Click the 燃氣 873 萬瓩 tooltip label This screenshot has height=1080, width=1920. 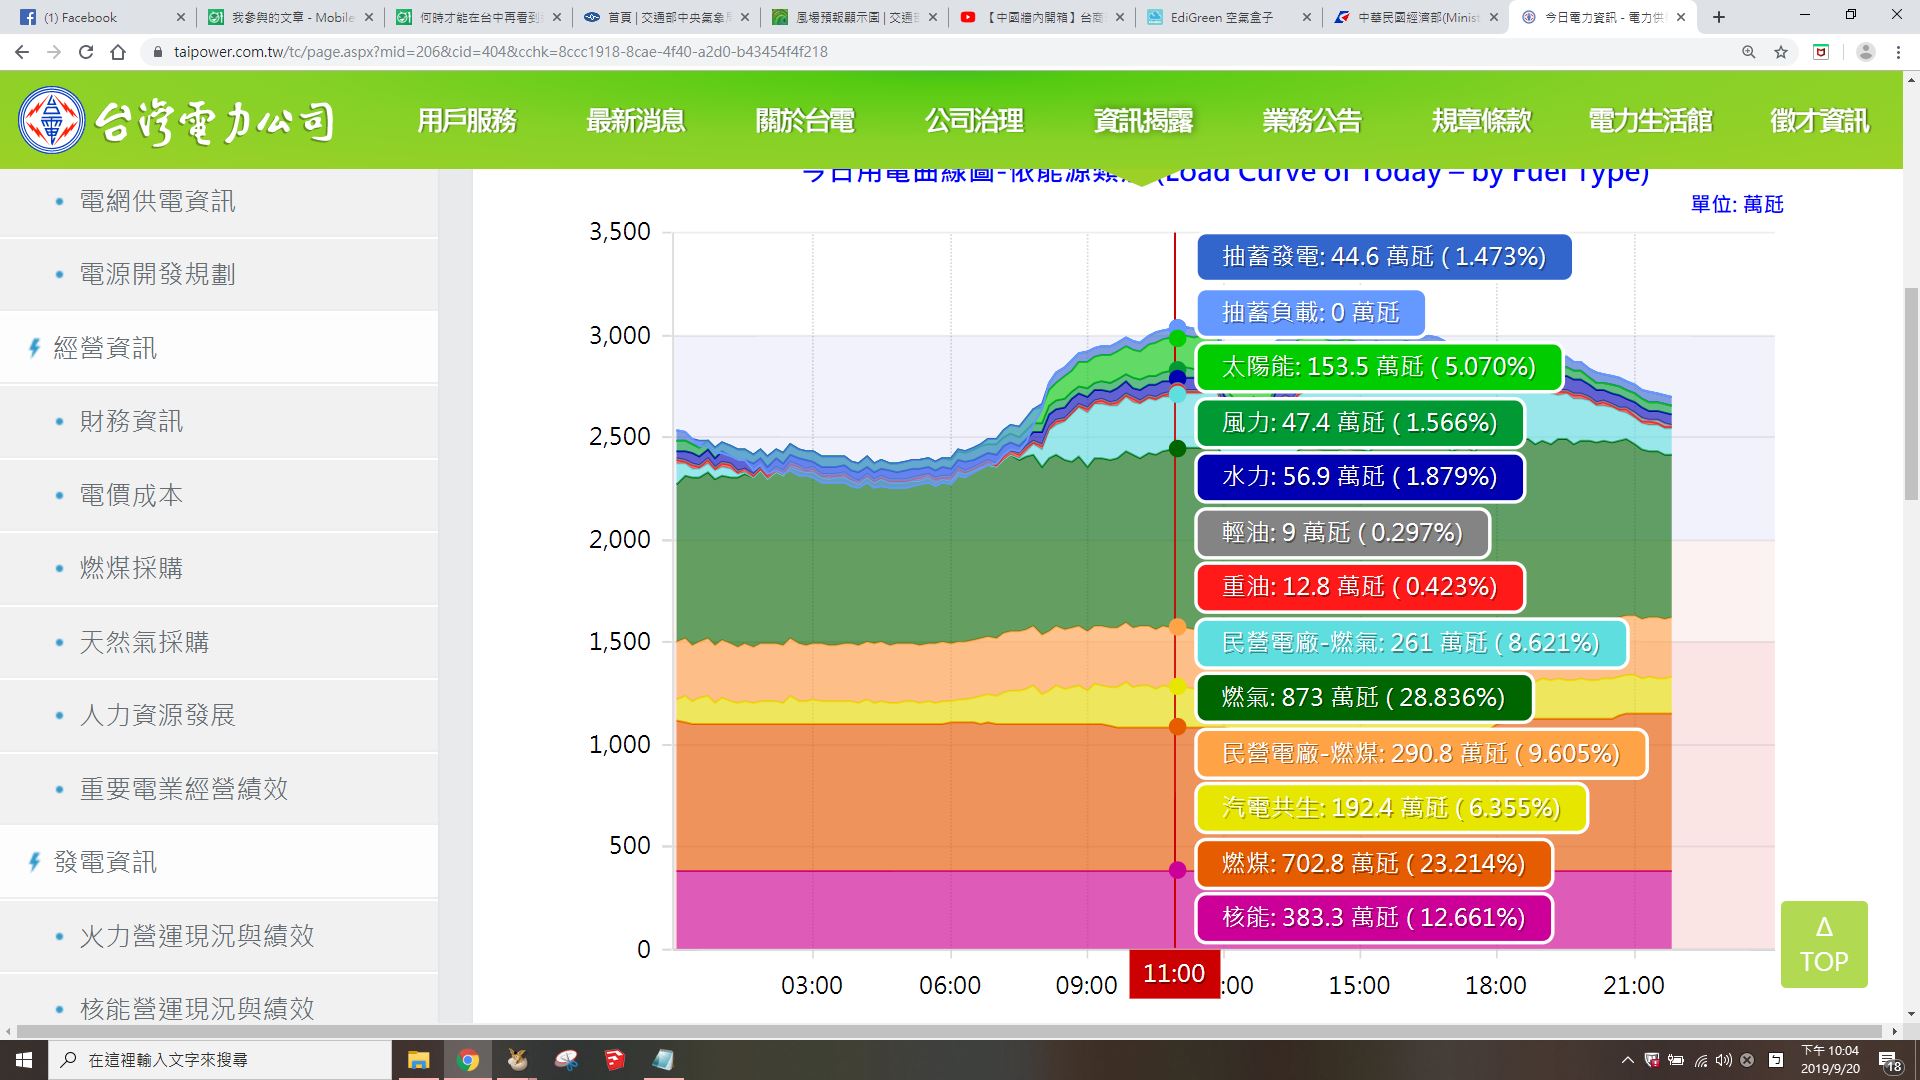[1363, 697]
